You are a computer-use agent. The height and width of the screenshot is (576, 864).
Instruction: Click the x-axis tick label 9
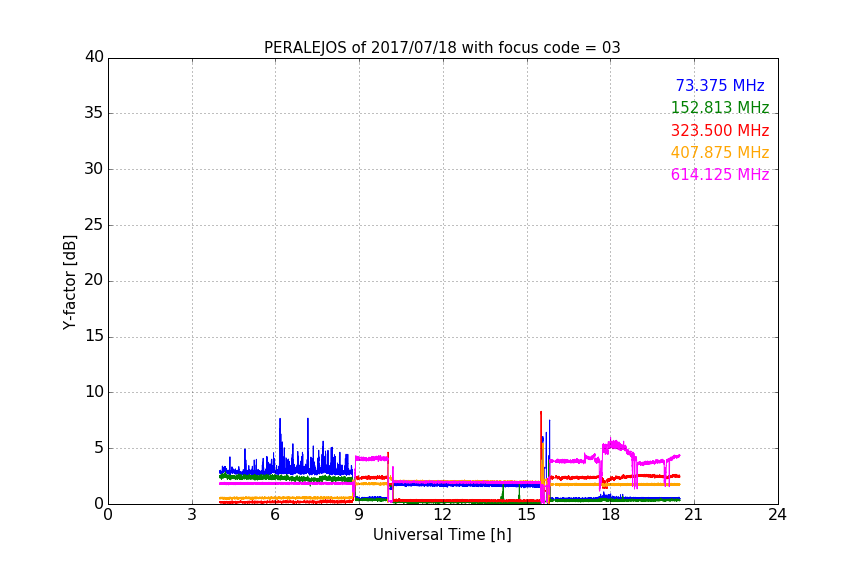(x=359, y=515)
